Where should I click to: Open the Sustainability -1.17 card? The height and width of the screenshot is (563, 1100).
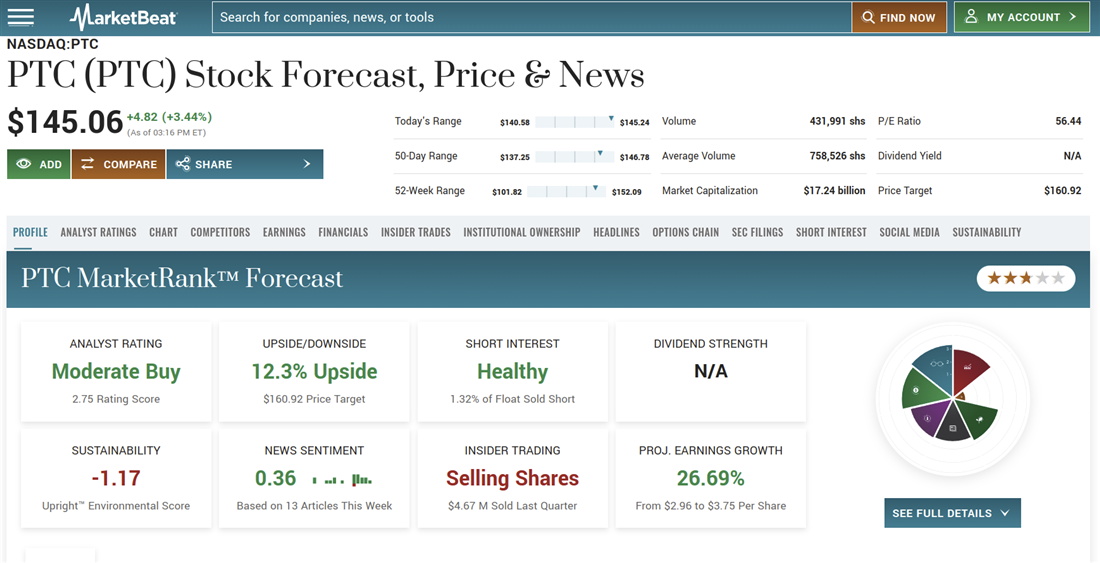click(x=116, y=478)
